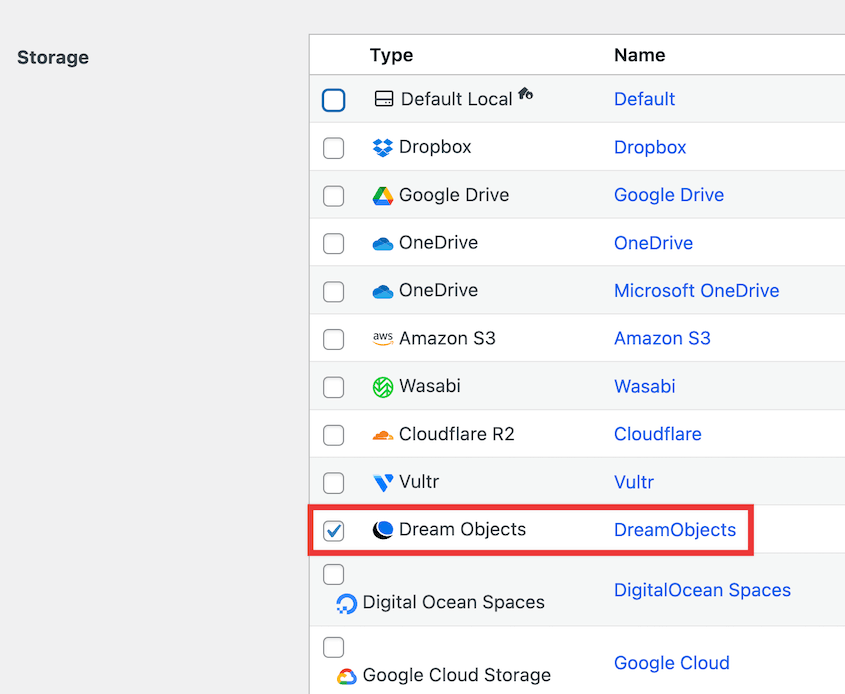
Task: Enable the Dropbox storage checkbox
Action: coord(334,148)
